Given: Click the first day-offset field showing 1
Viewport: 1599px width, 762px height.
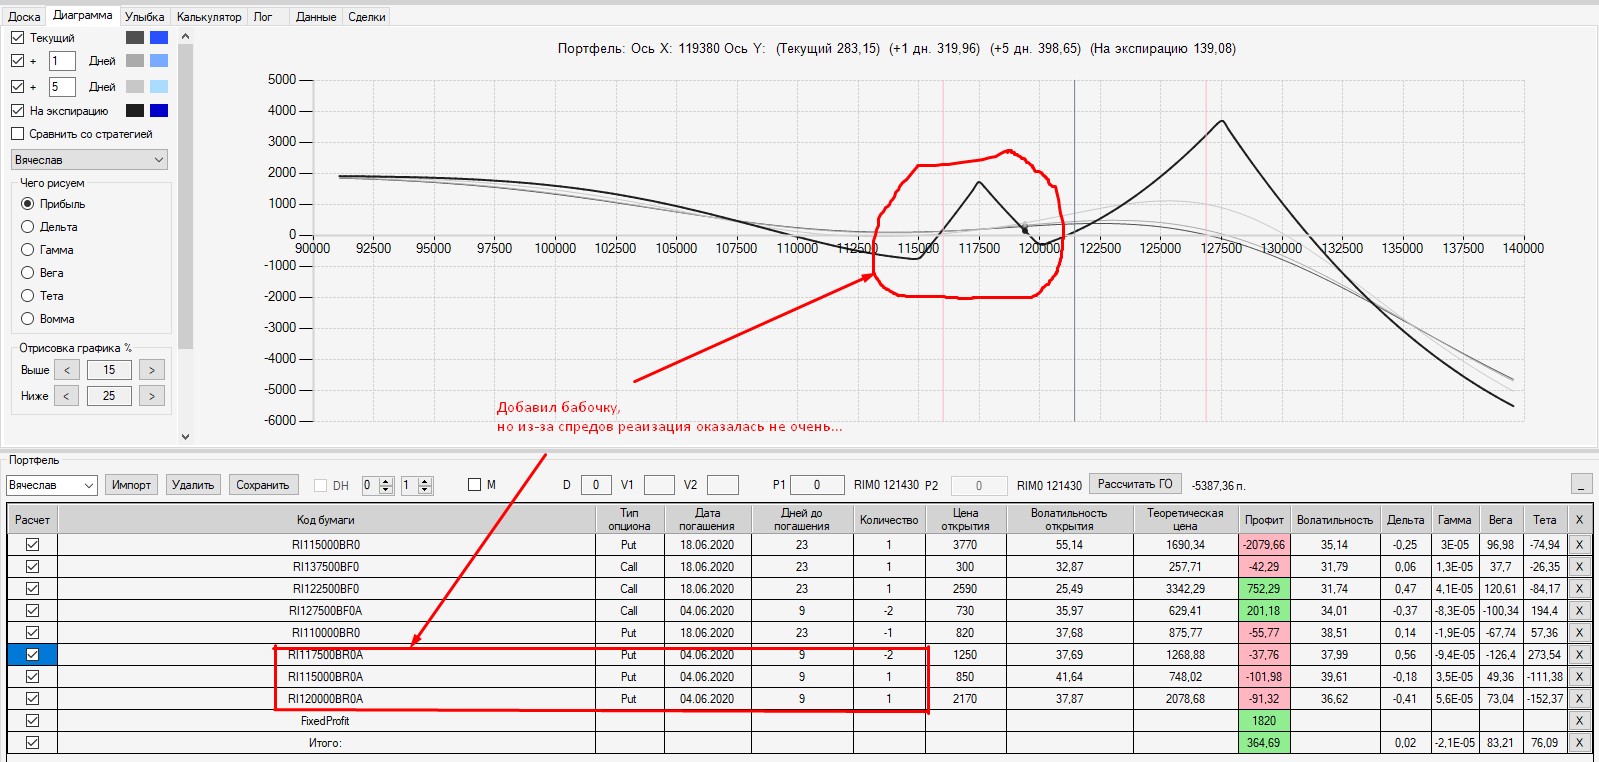Looking at the screenshot, I should pyautogui.click(x=62, y=61).
